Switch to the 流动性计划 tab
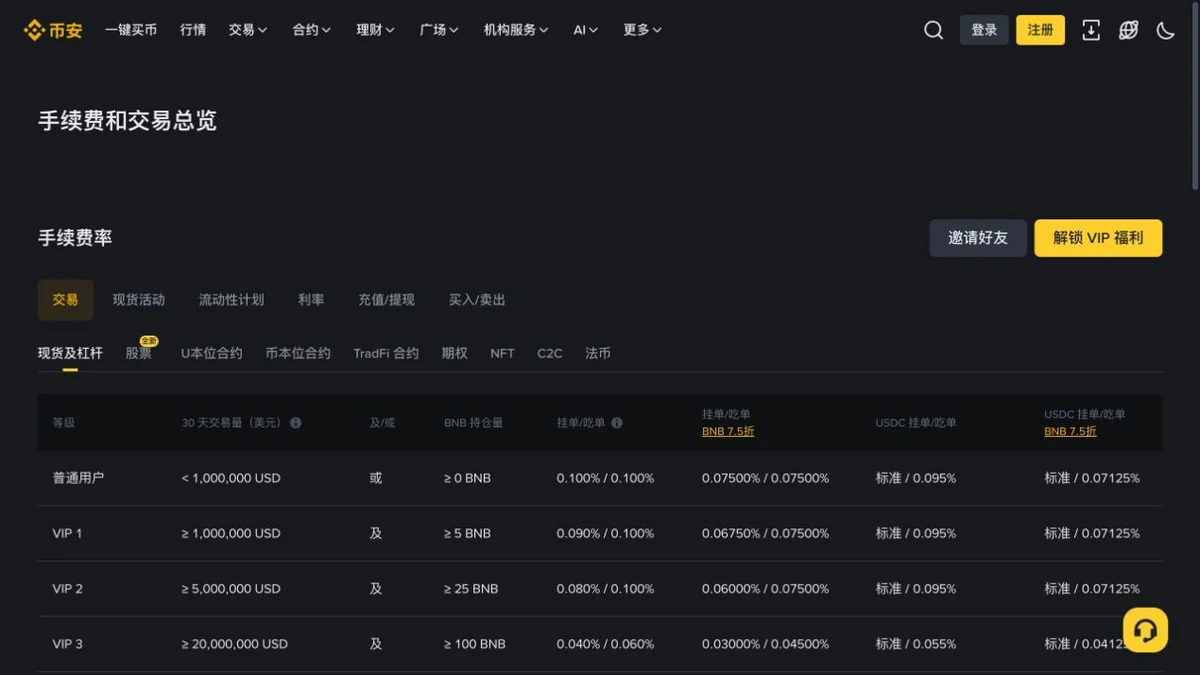 [x=231, y=300]
